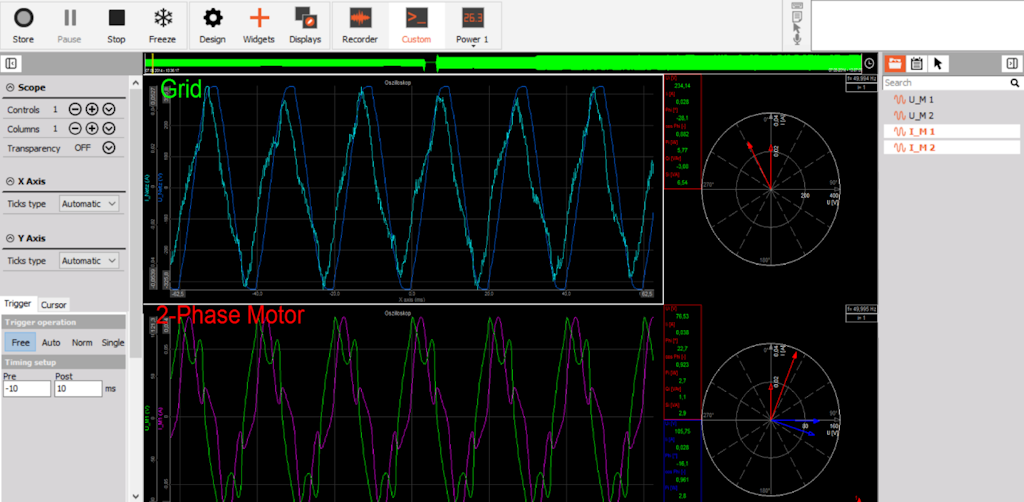Open Columns dropdown chevron
The height and width of the screenshot is (502, 1024).
pos(109,129)
